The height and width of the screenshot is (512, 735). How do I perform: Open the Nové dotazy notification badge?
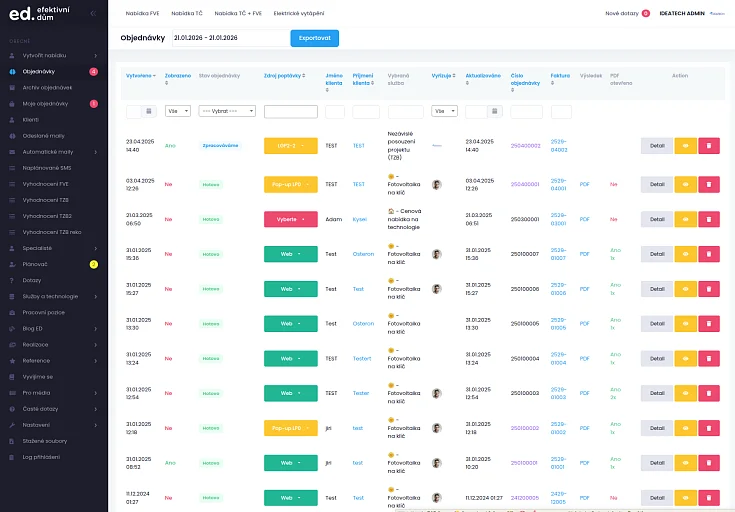(x=645, y=14)
